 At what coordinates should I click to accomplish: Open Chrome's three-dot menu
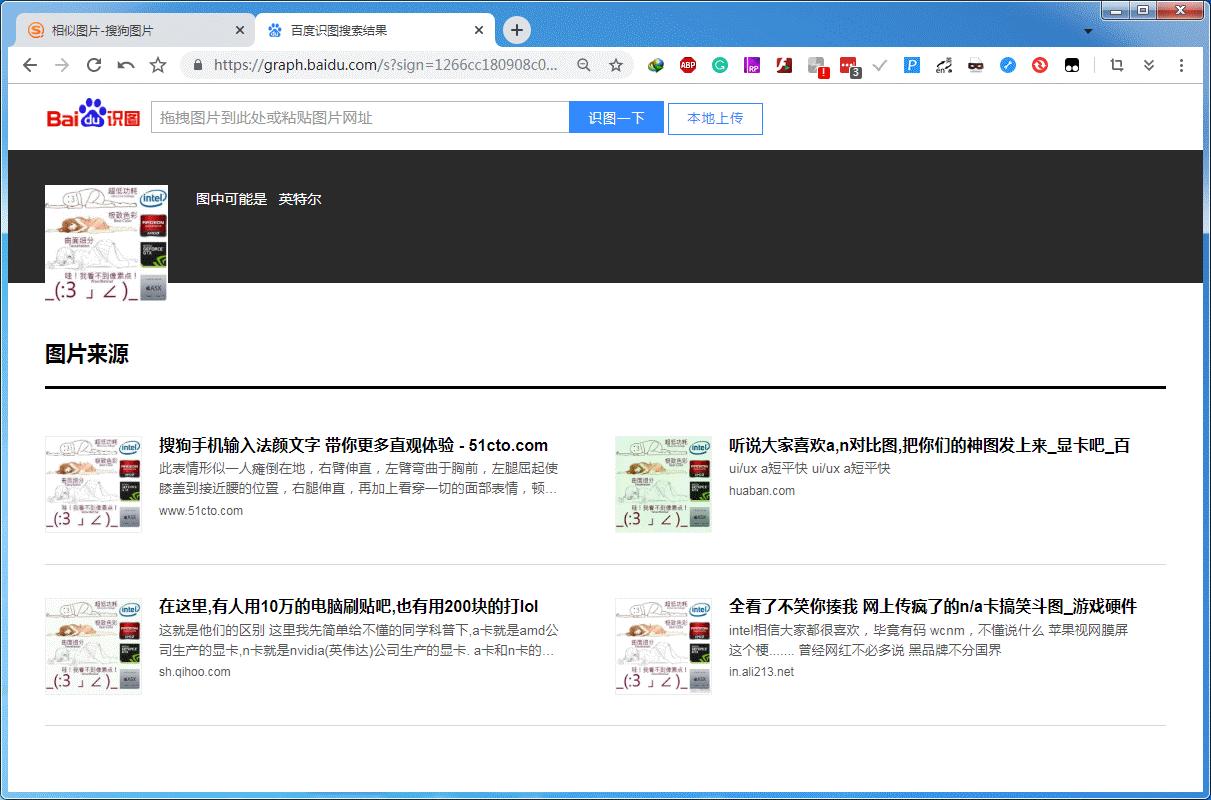pos(1183,64)
